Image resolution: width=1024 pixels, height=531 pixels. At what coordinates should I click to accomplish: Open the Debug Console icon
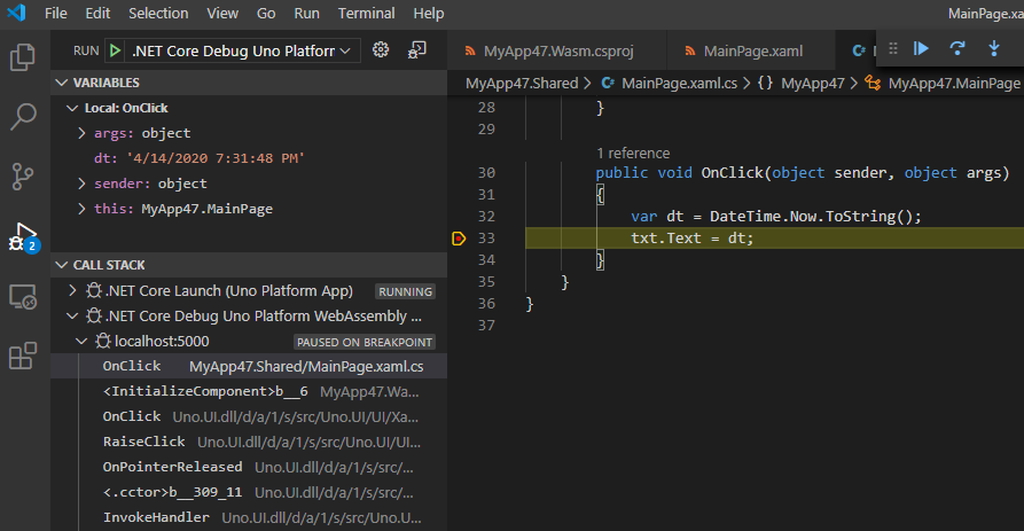point(417,50)
